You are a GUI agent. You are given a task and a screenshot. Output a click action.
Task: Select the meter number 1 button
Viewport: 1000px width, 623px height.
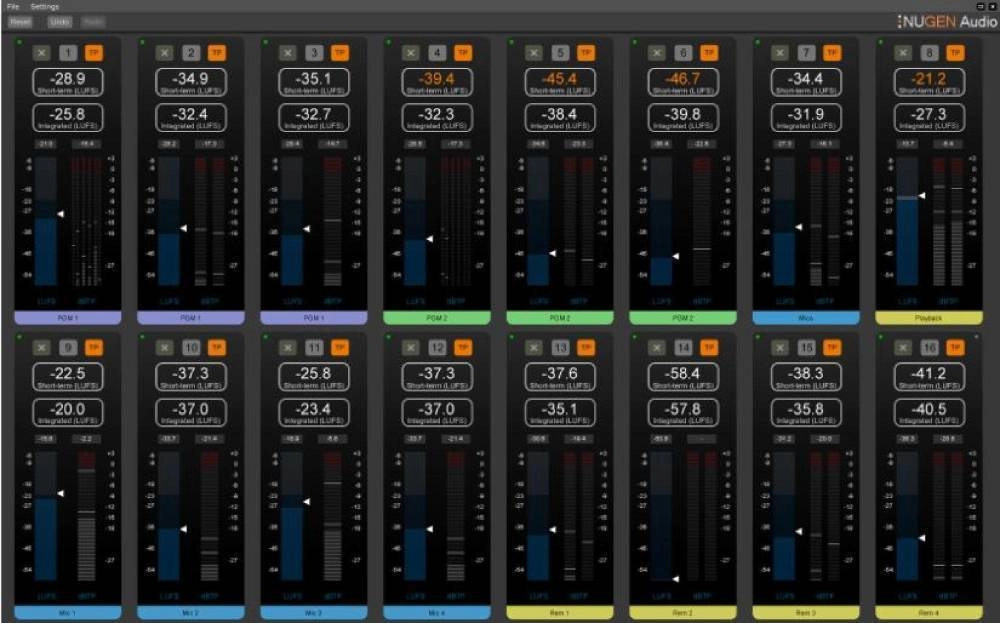coord(68,53)
